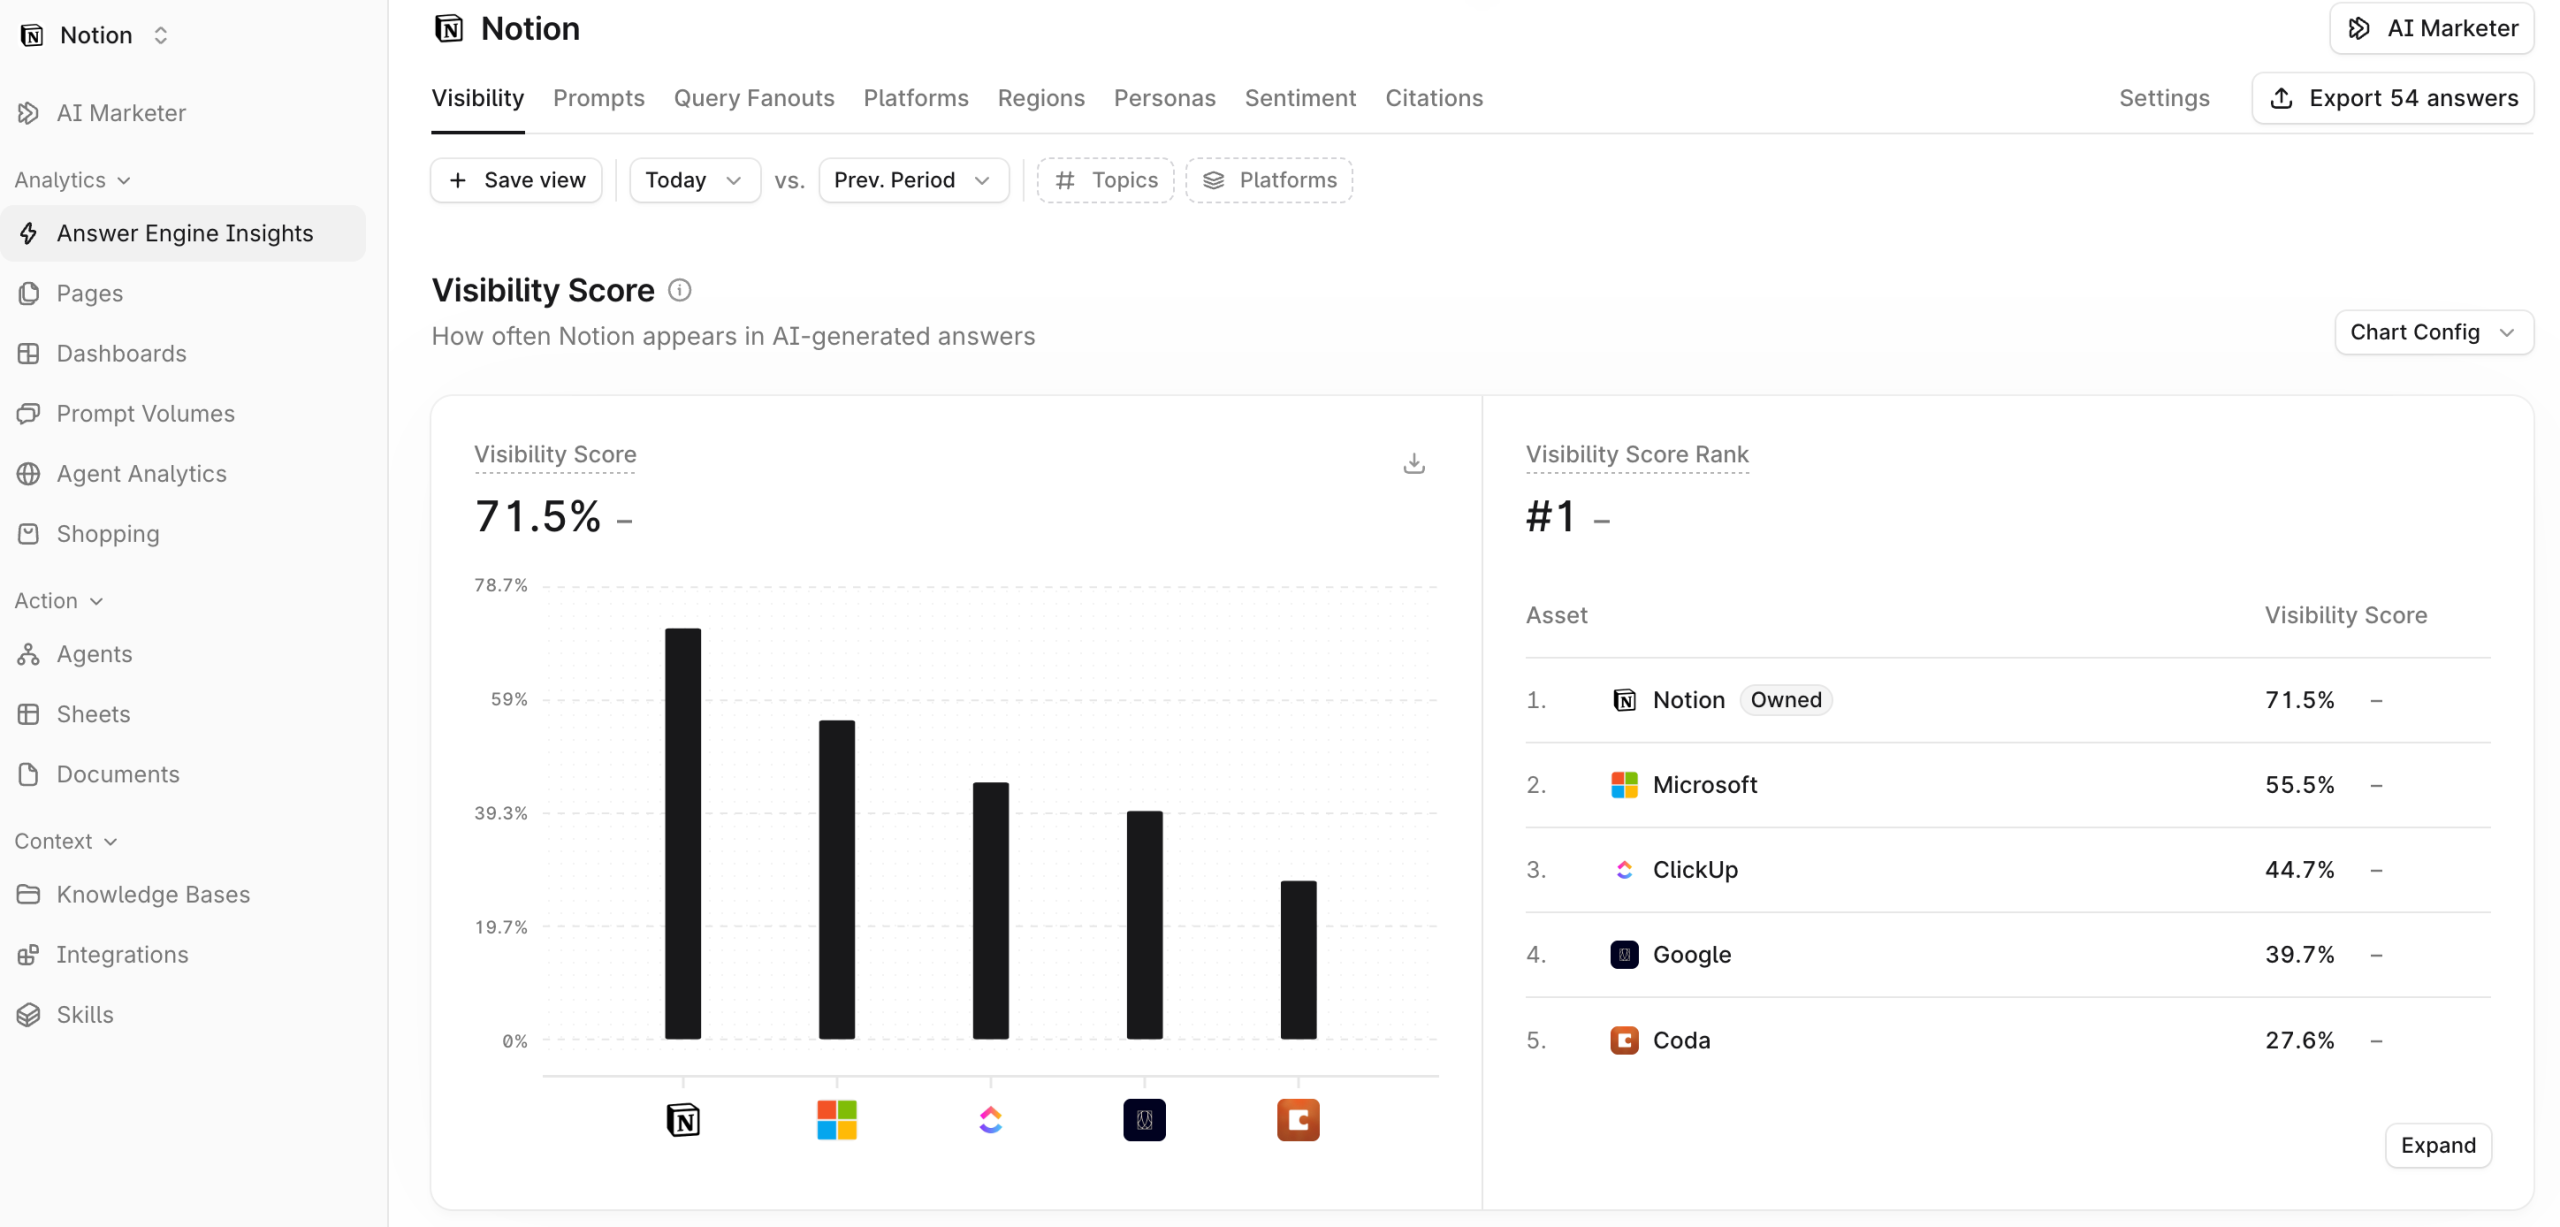This screenshot has width=2560, height=1227.
Task: Open Pages from the sidebar
Action: 183,293
